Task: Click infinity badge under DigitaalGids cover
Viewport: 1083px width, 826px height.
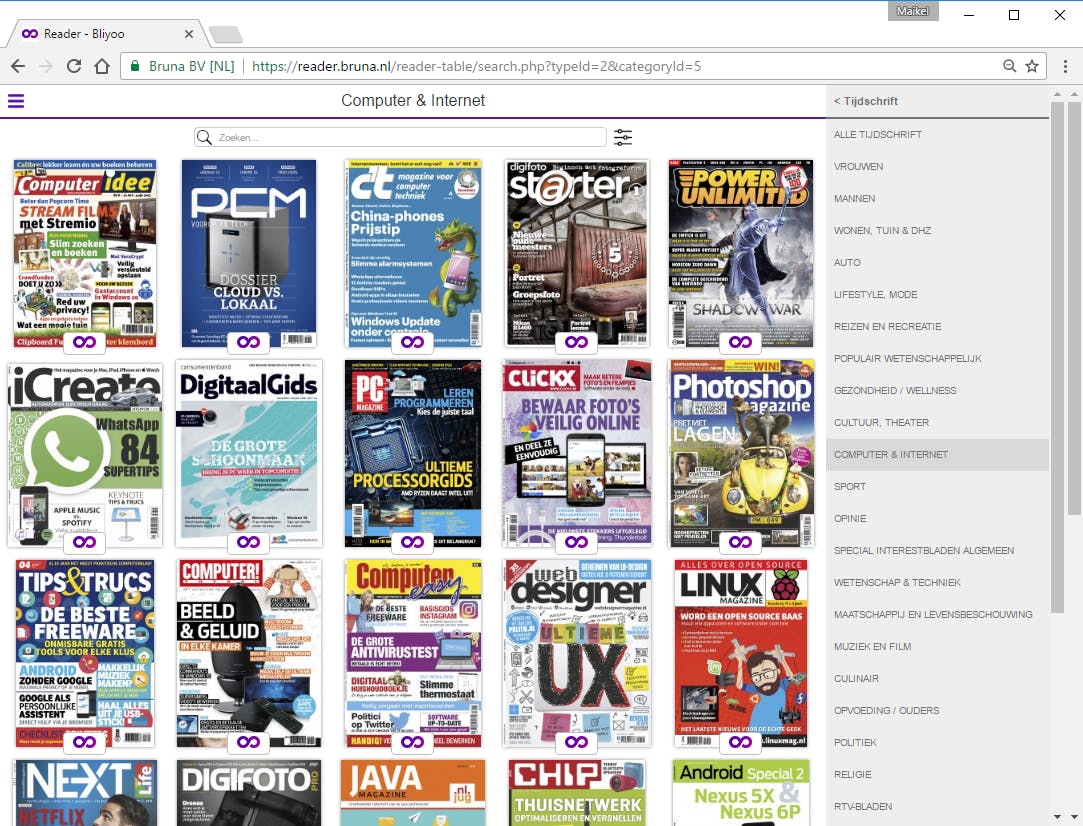Action: tap(249, 541)
